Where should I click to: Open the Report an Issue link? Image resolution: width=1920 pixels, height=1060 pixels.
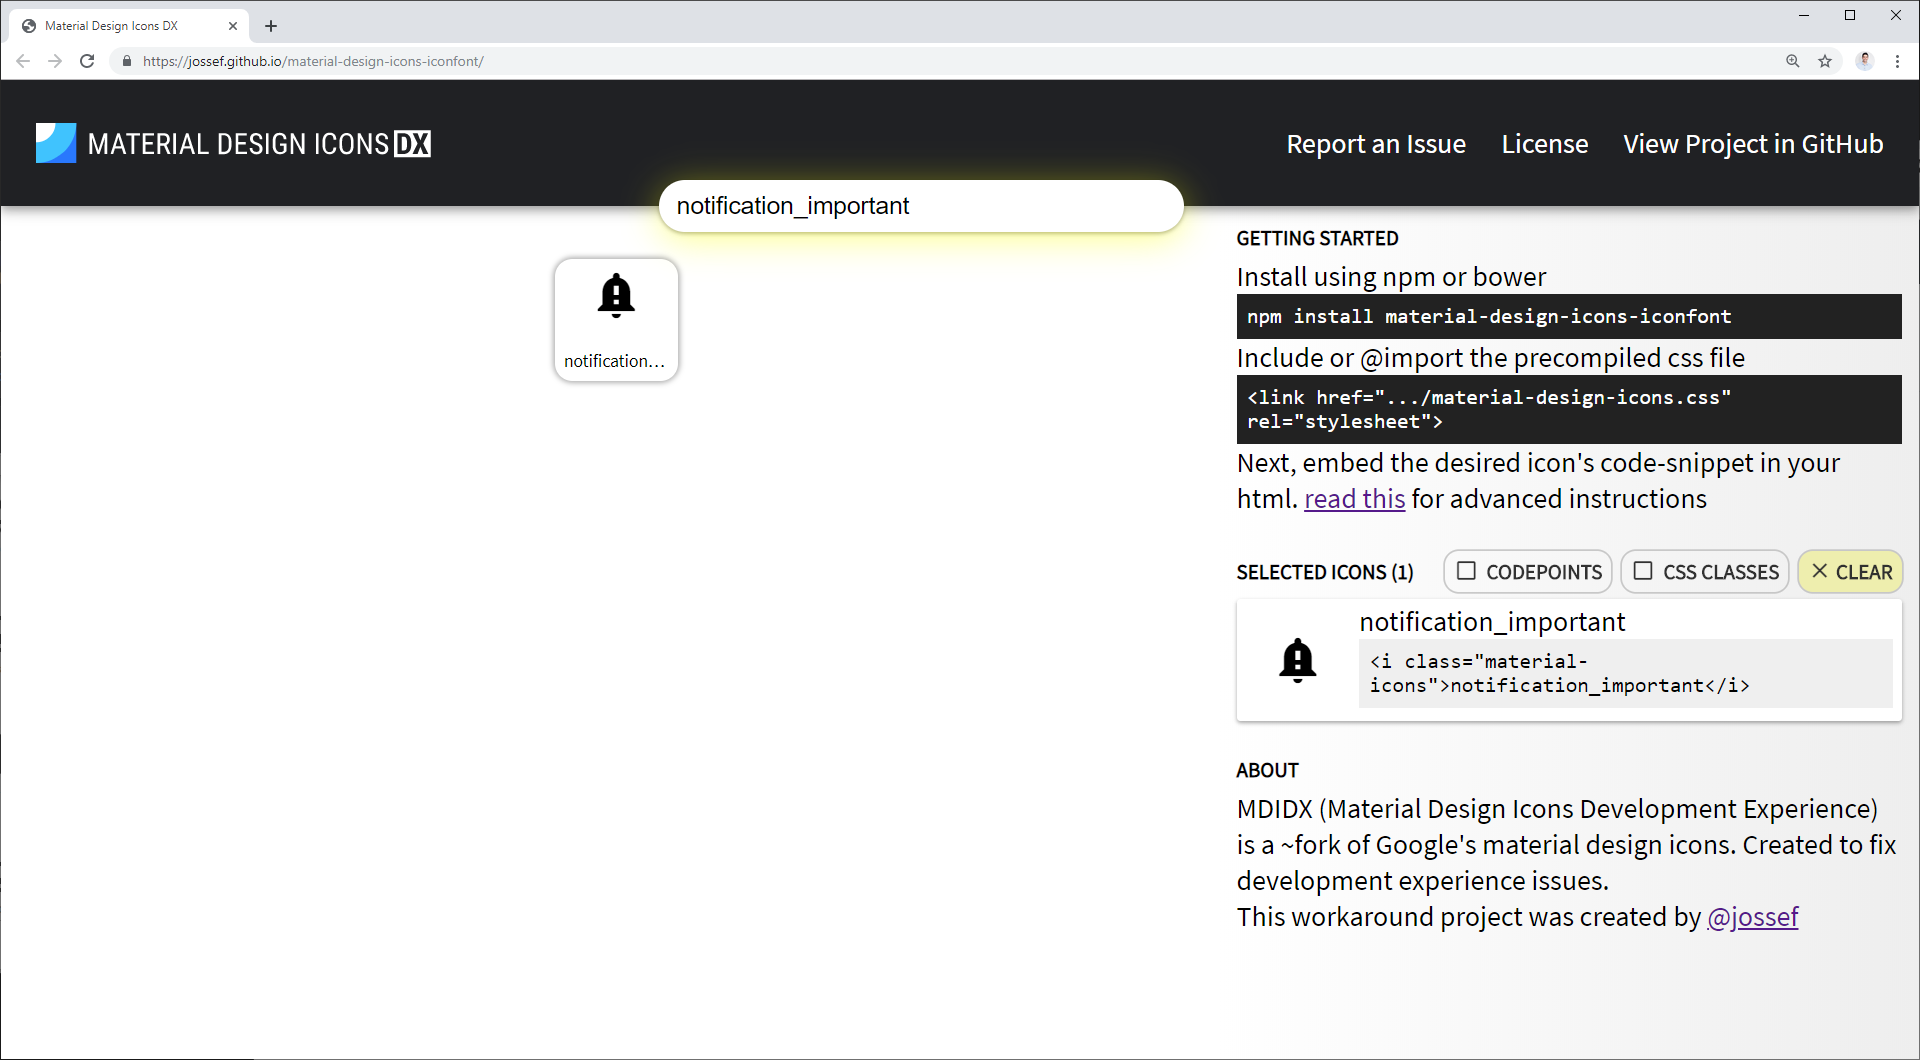pos(1376,144)
